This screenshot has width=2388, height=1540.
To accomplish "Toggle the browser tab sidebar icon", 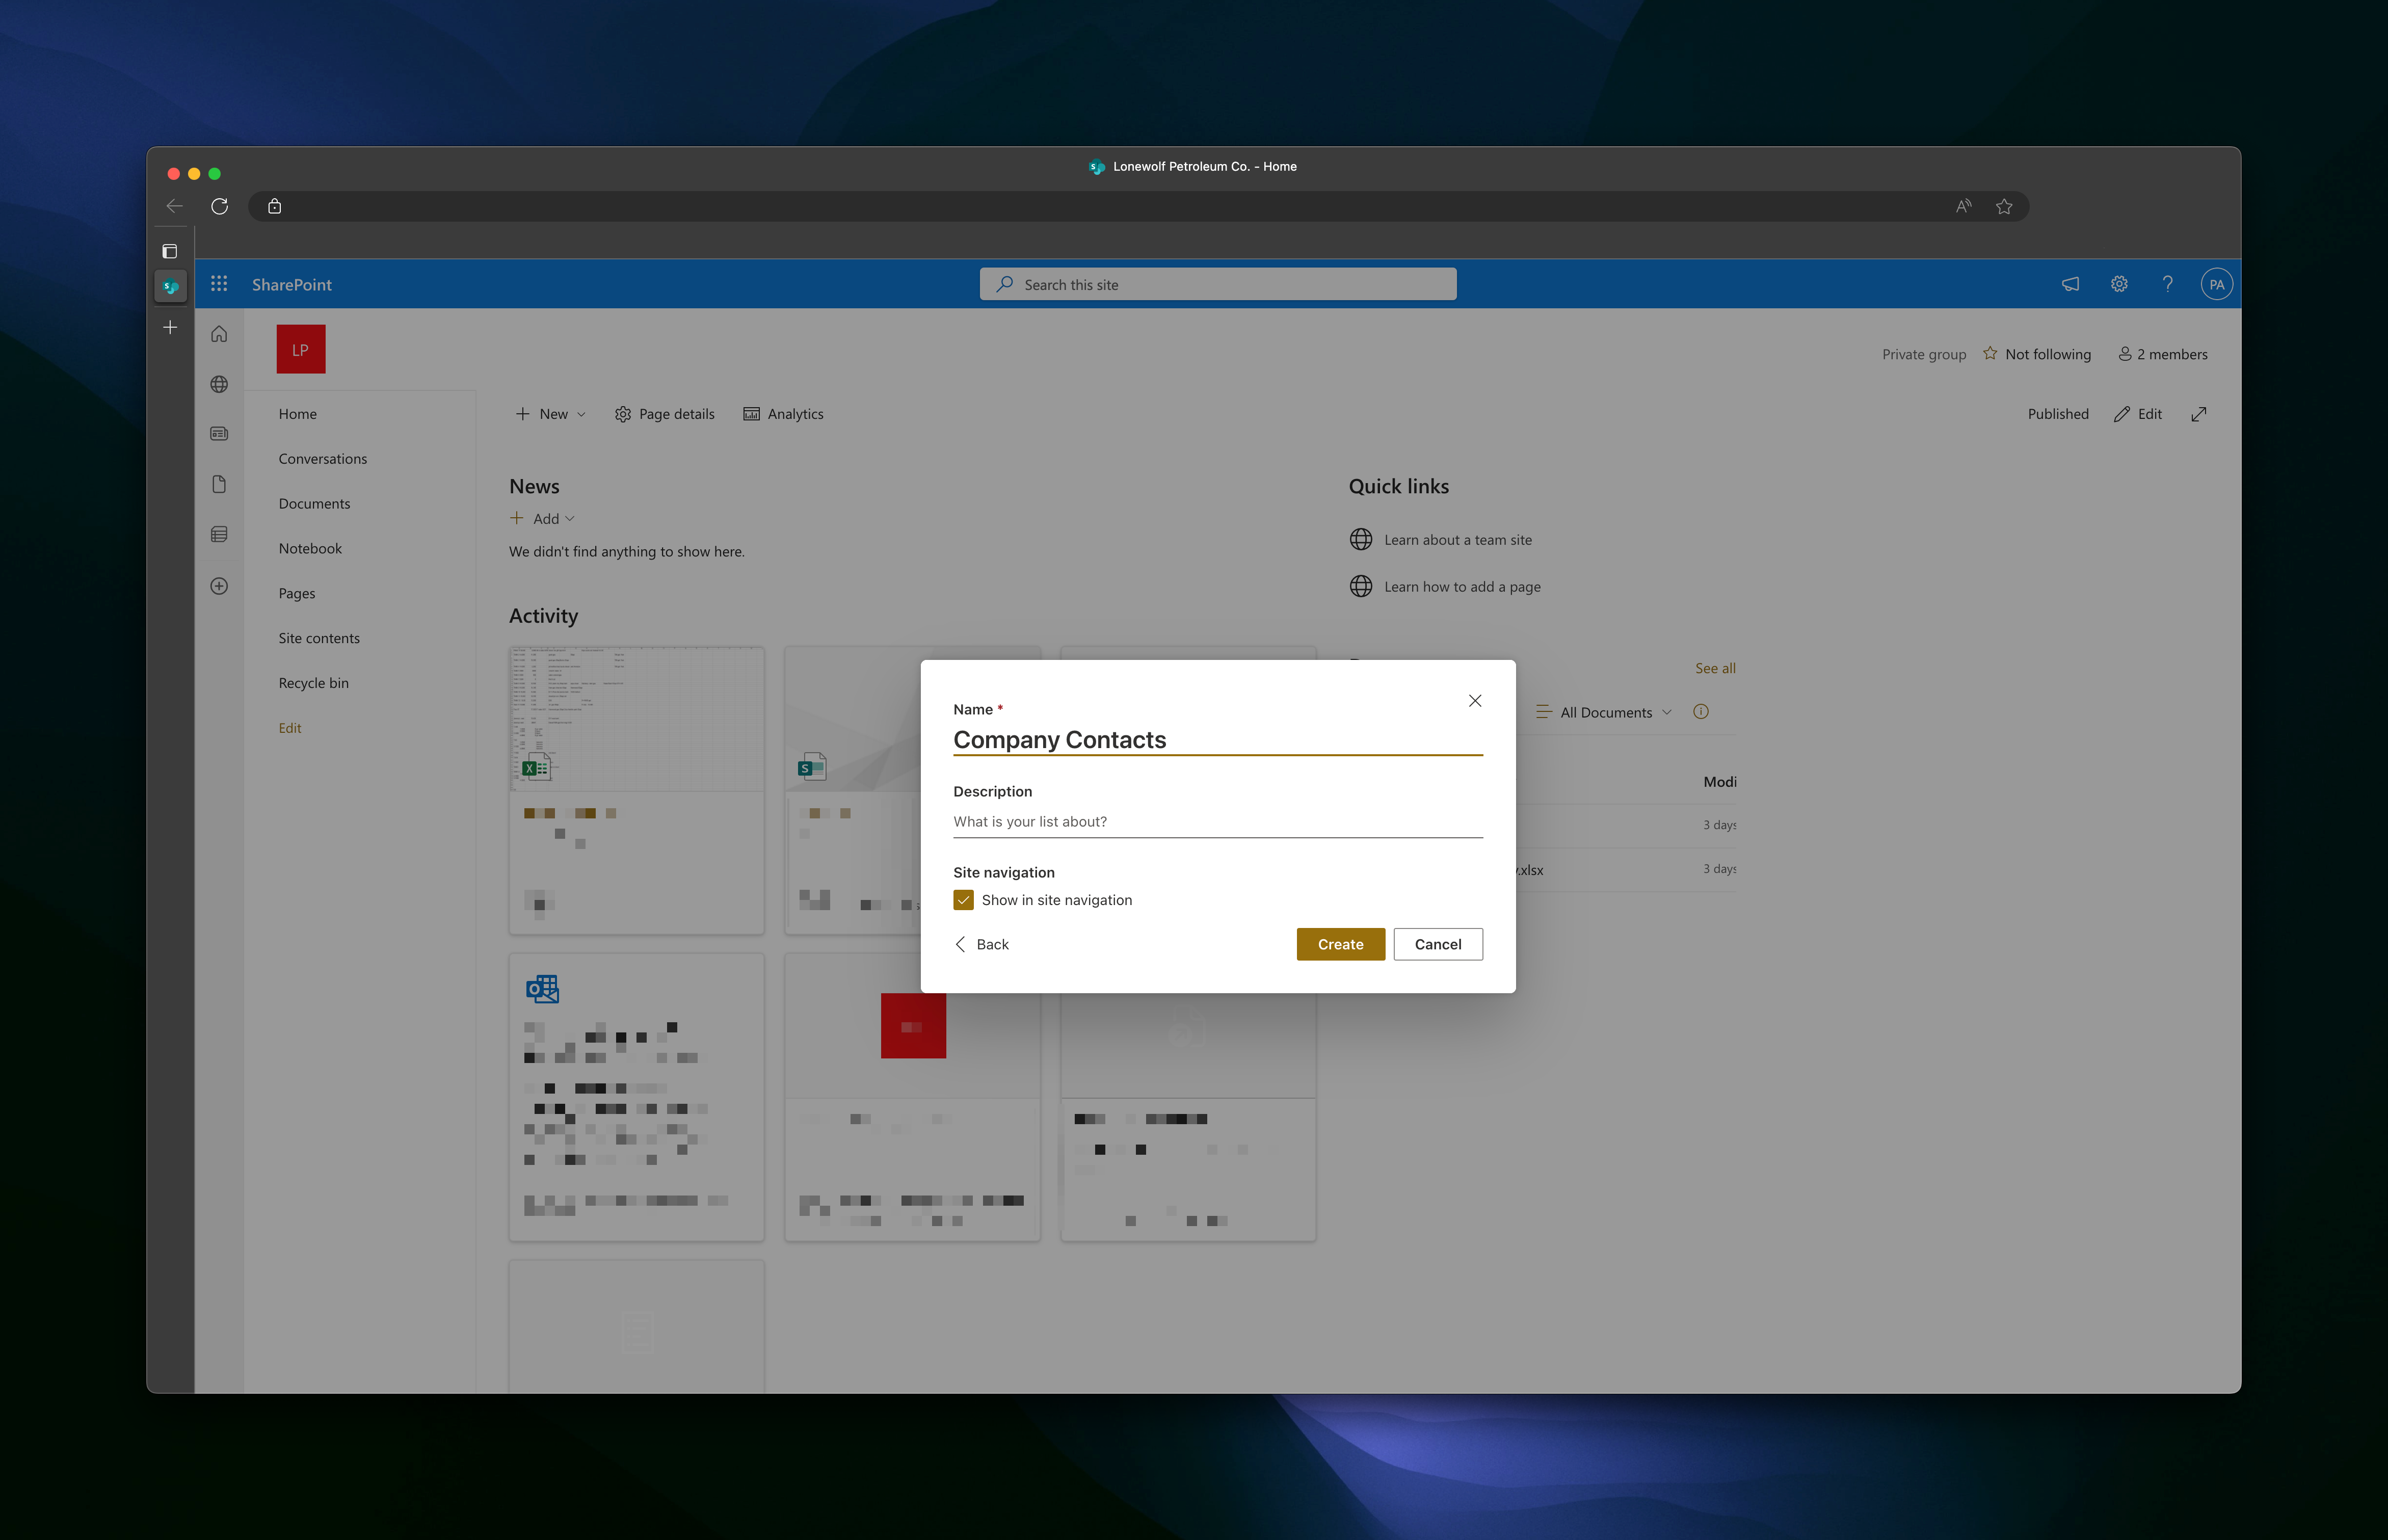I will click(x=170, y=251).
